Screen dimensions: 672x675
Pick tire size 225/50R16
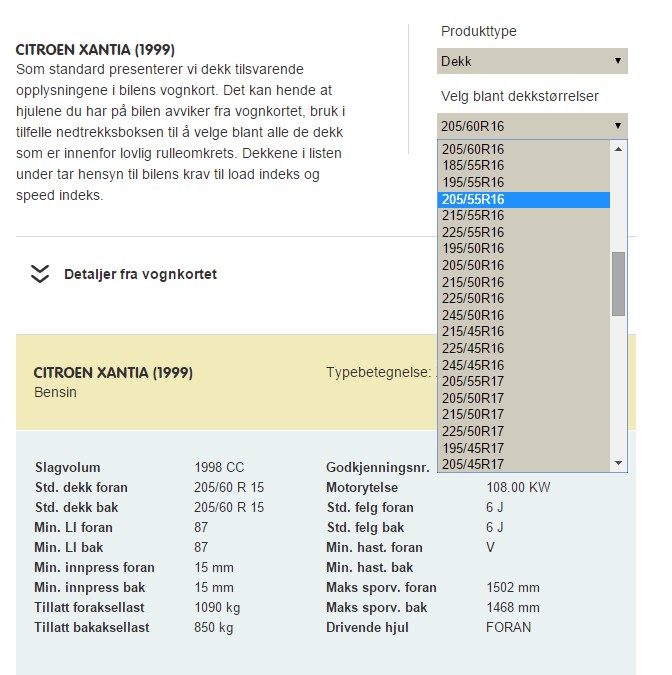523,298
